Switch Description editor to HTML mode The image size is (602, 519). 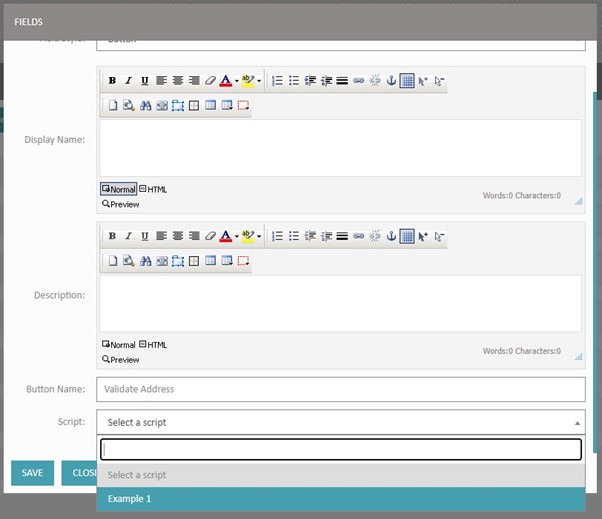(154, 345)
